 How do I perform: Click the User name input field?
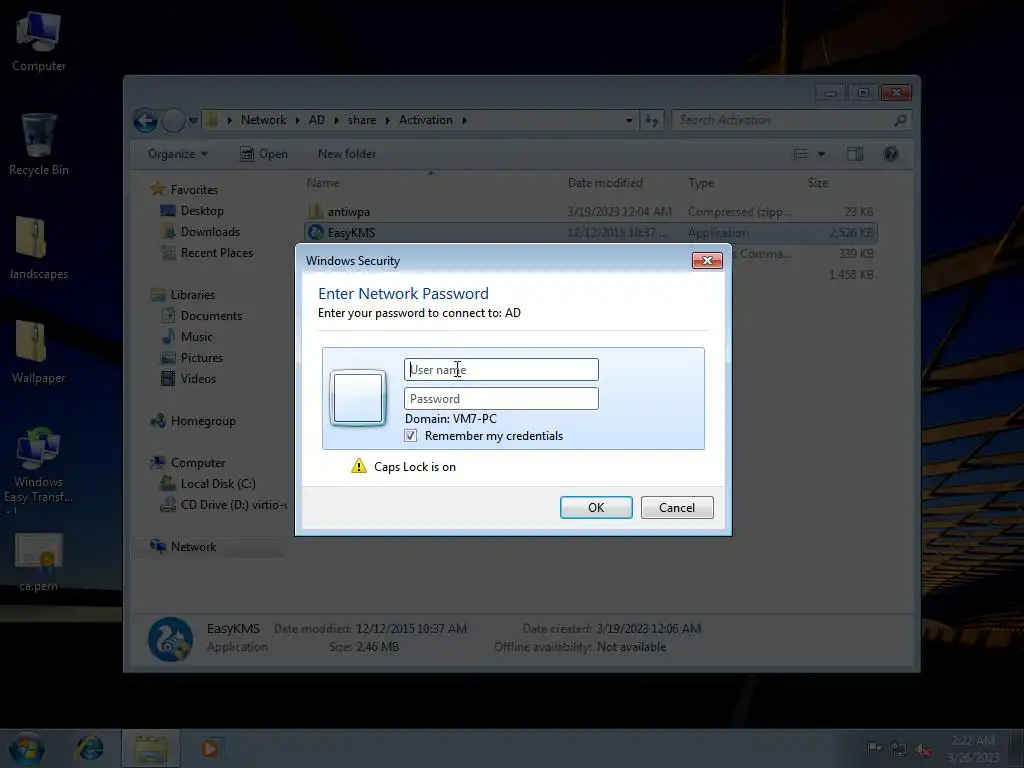(501, 370)
